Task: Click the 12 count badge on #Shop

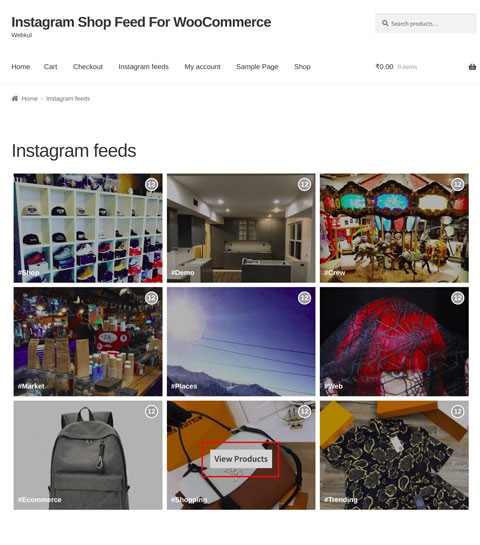Action: [x=151, y=184]
